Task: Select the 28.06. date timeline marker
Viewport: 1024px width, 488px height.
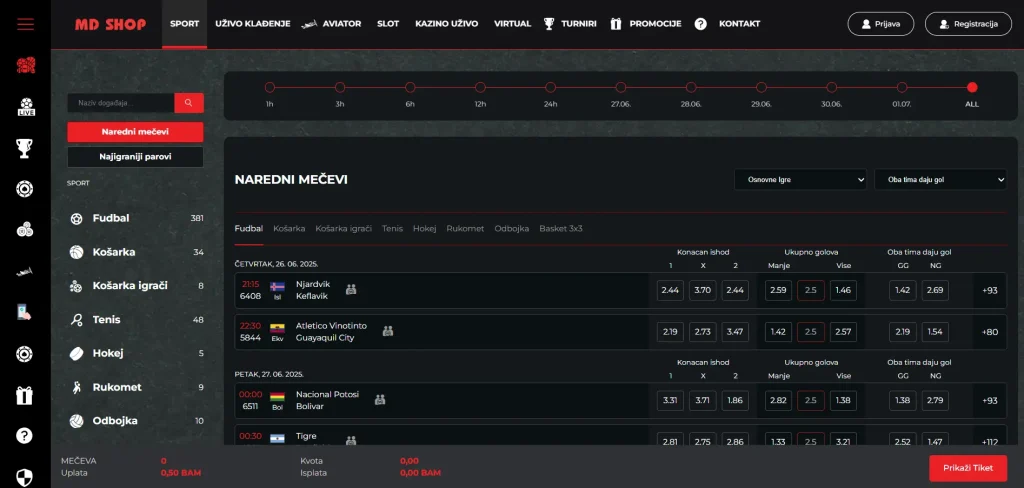Action: click(691, 88)
